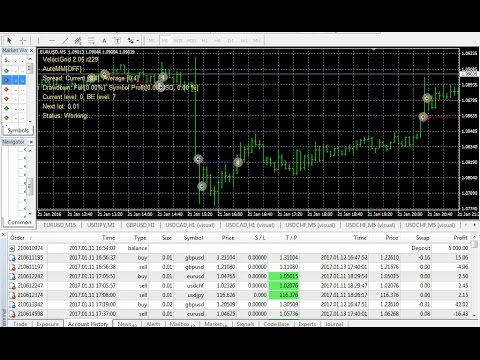
Task: Click the Market Watch scrollbar thumb
Action: click(30, 68)
